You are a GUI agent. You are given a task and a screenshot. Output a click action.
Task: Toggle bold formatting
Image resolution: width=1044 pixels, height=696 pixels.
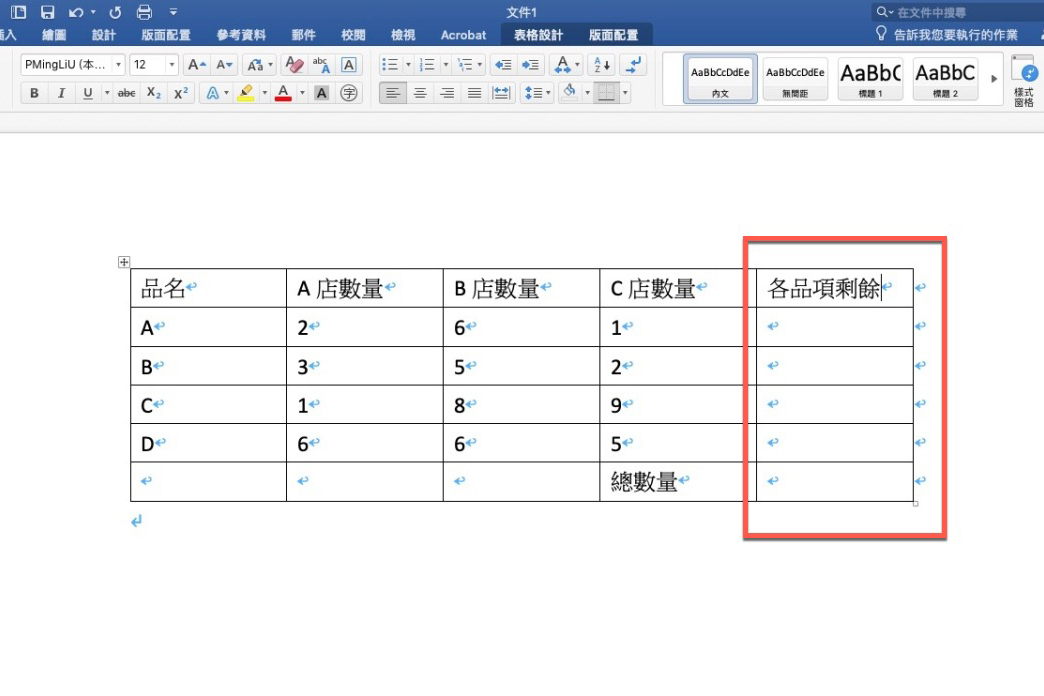click(34, 92)
